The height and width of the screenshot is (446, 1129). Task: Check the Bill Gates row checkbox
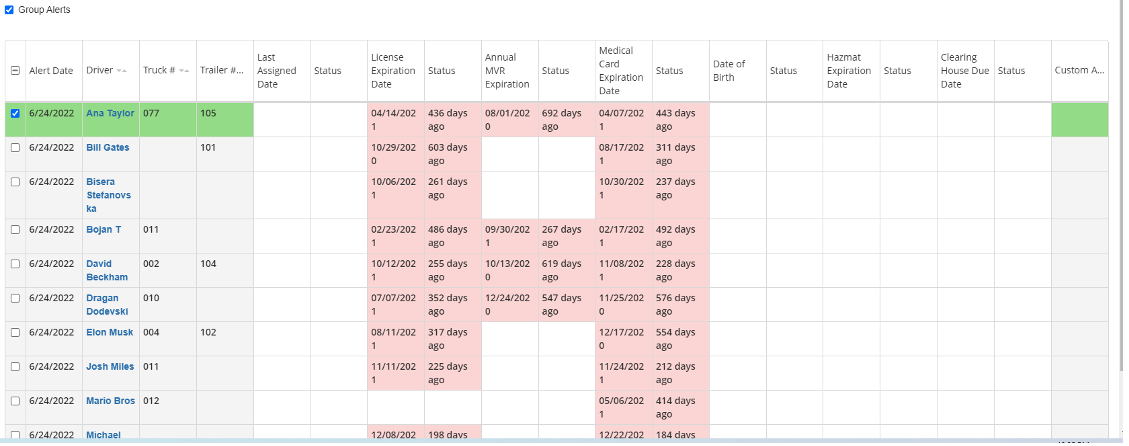point(15,147)
